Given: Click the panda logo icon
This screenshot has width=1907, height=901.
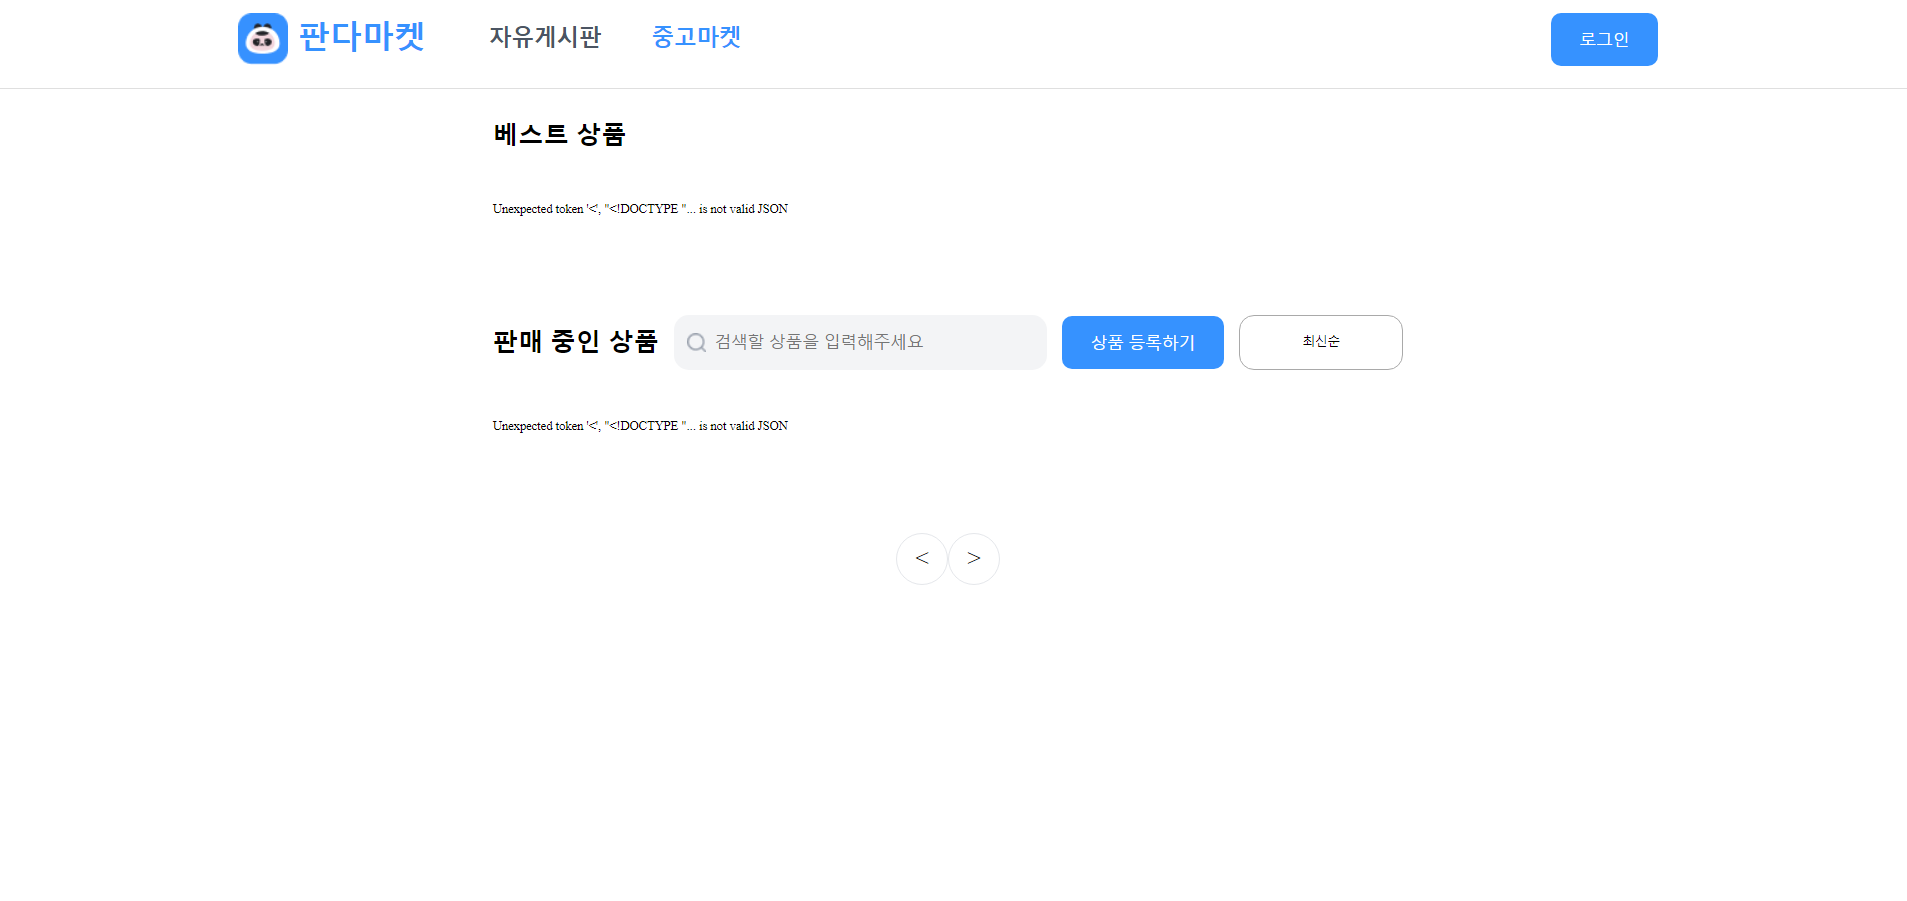Looking at the screenshot, I should [263, 38].
